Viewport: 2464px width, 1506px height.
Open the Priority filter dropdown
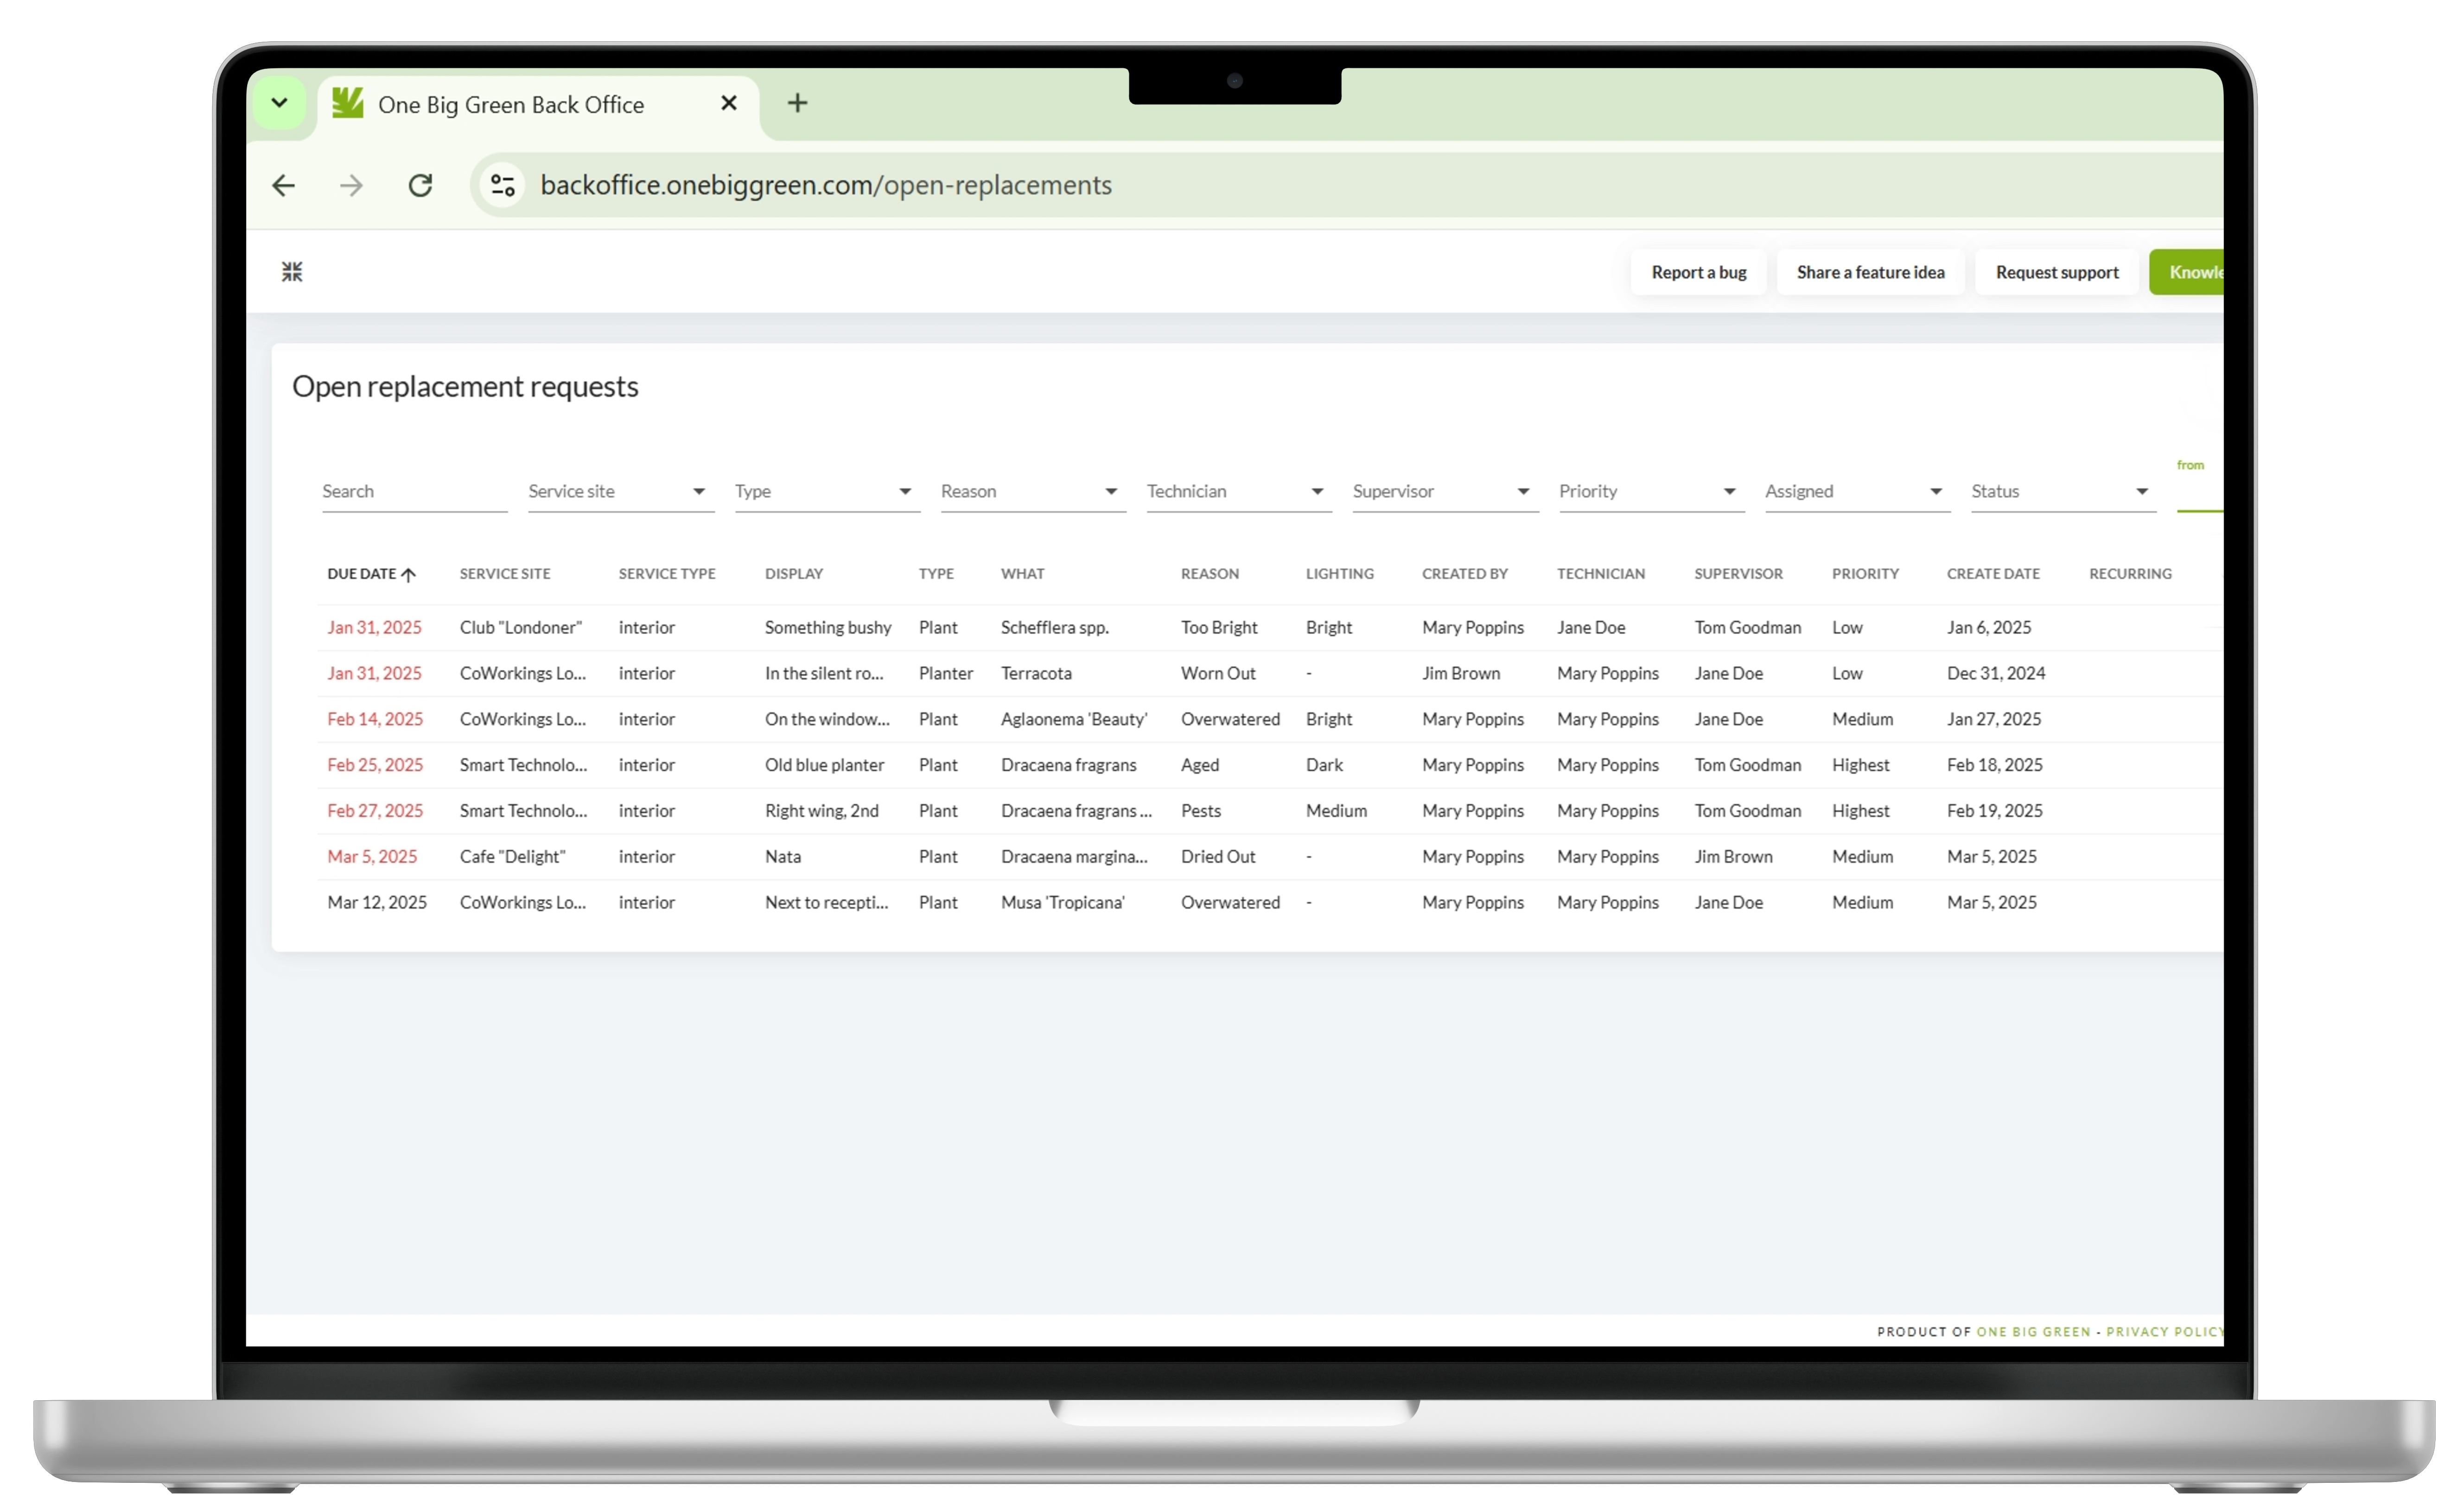coord(1651,491)
